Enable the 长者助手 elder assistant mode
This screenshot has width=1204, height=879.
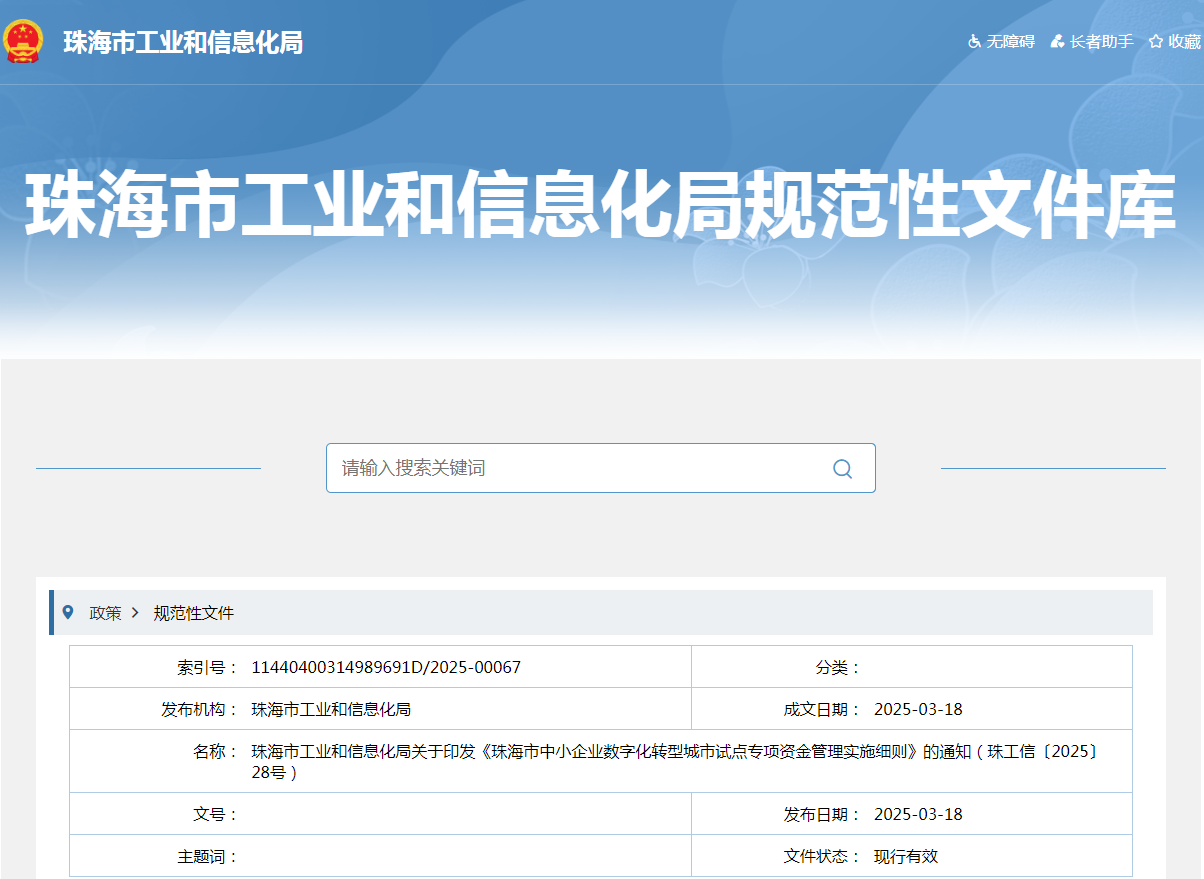(1101, 41)
